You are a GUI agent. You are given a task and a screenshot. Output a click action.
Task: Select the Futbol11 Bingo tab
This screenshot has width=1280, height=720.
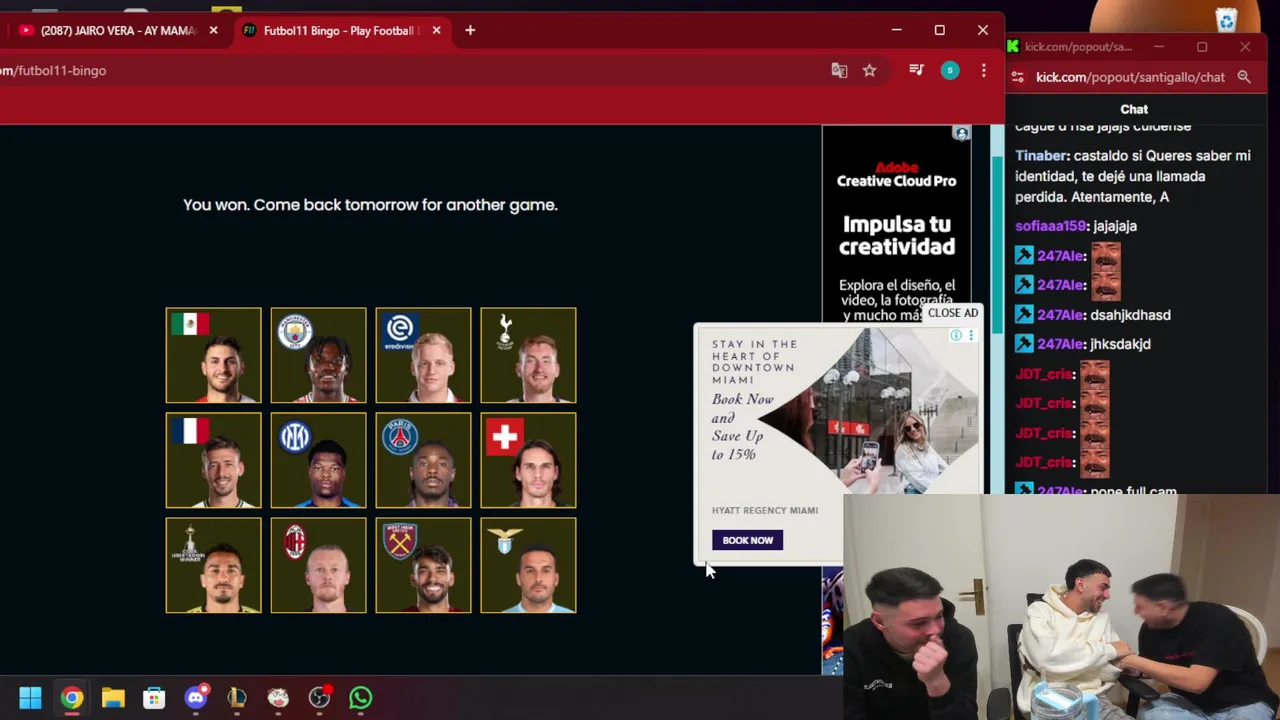click(343, 30)
